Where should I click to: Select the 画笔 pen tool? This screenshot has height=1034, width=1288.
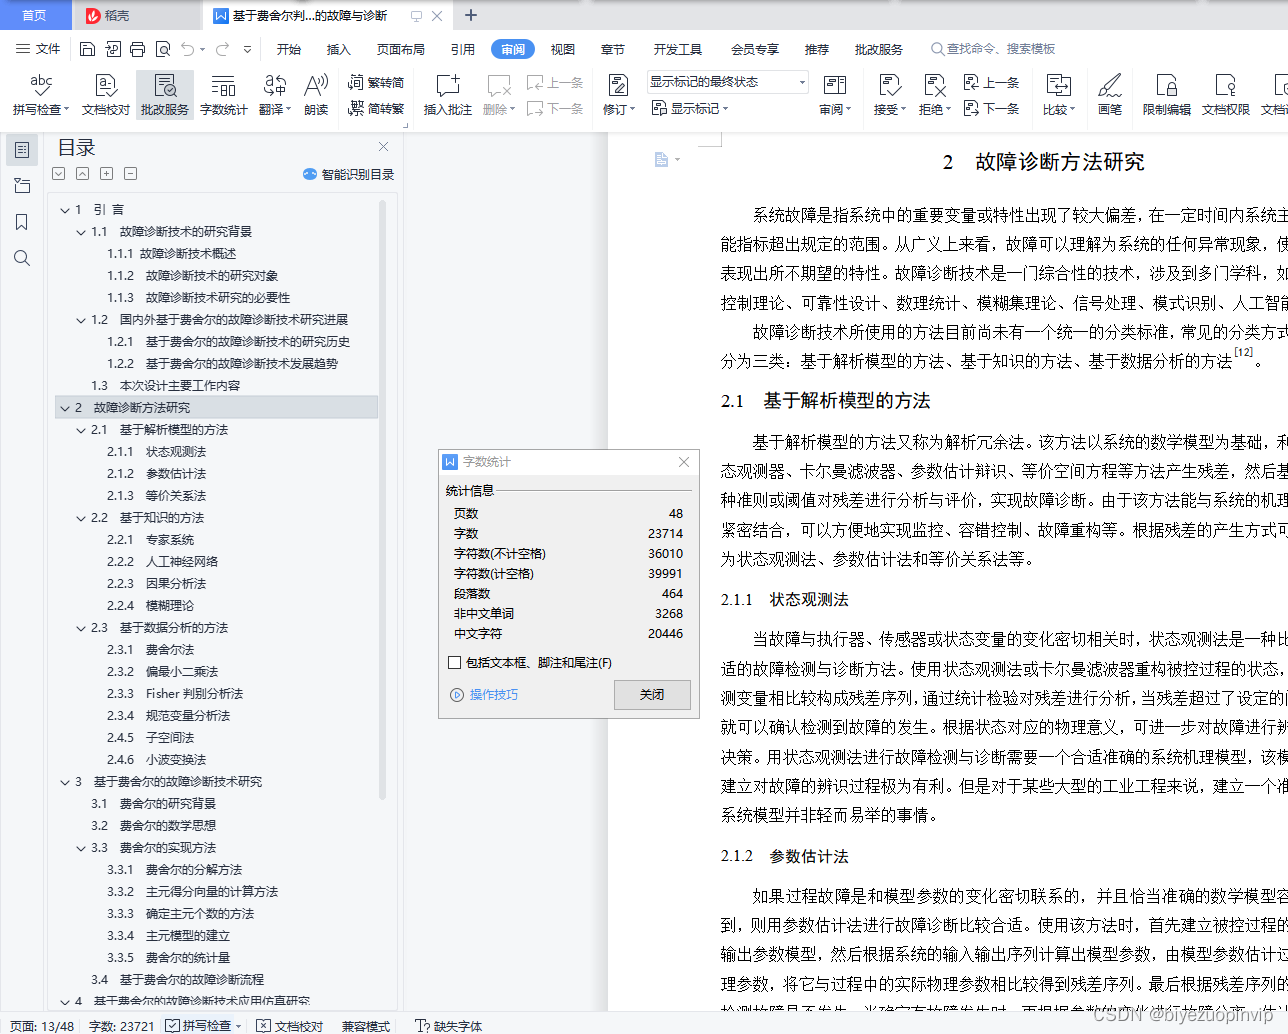(1110, 94)
